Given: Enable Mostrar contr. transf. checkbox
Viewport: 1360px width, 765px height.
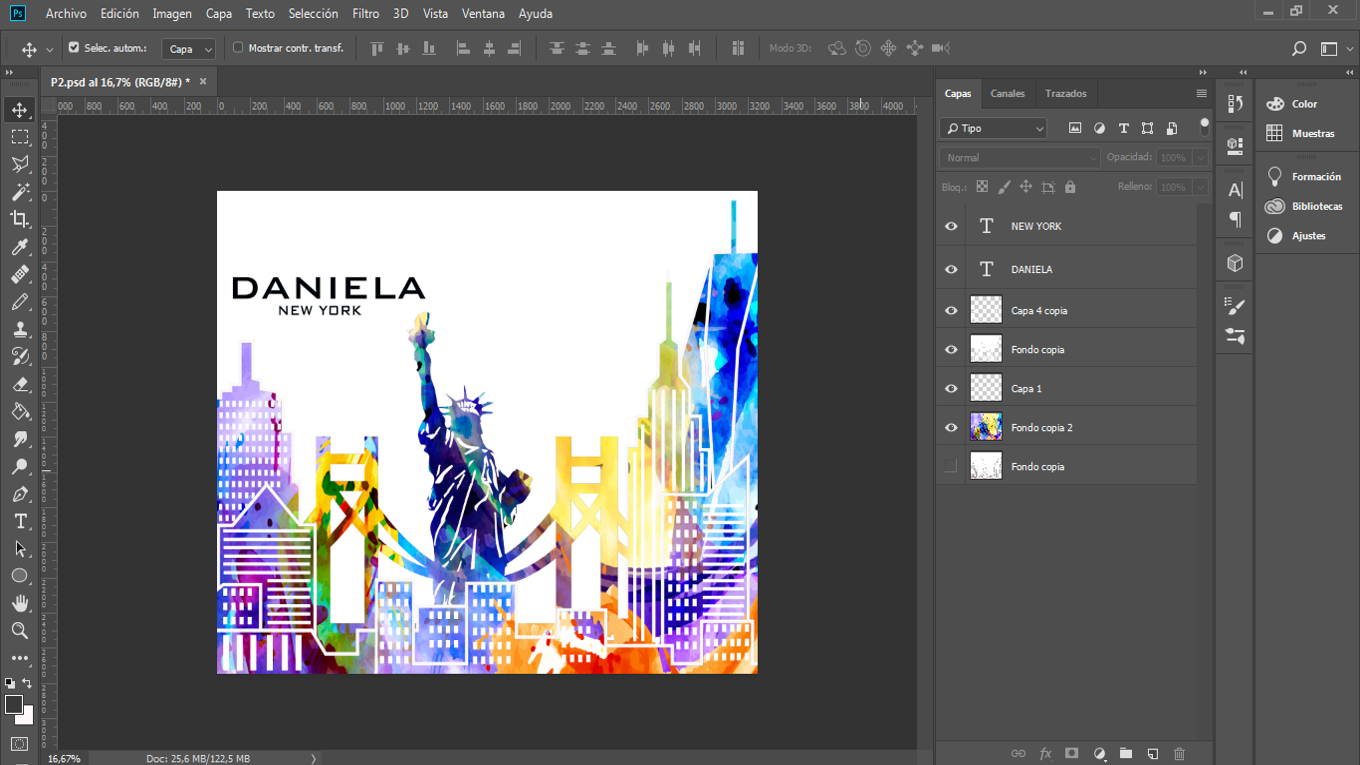Looking at the screenshot, I should [238, 47].
